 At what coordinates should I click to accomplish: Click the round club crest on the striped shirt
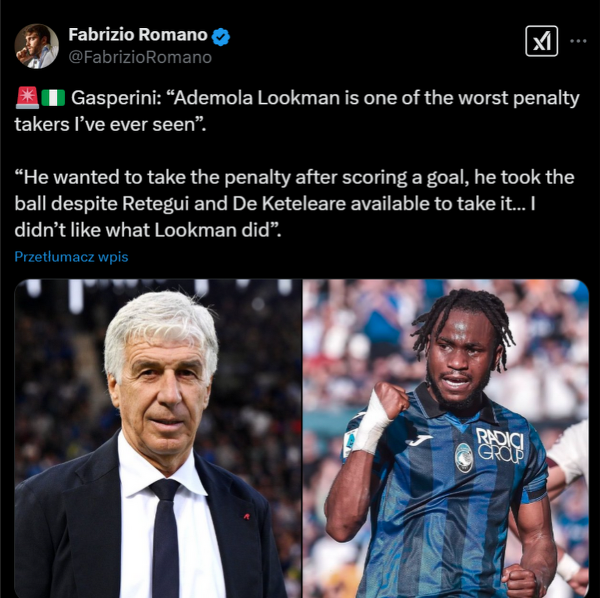pyautogui.click(x=464, y=457)
